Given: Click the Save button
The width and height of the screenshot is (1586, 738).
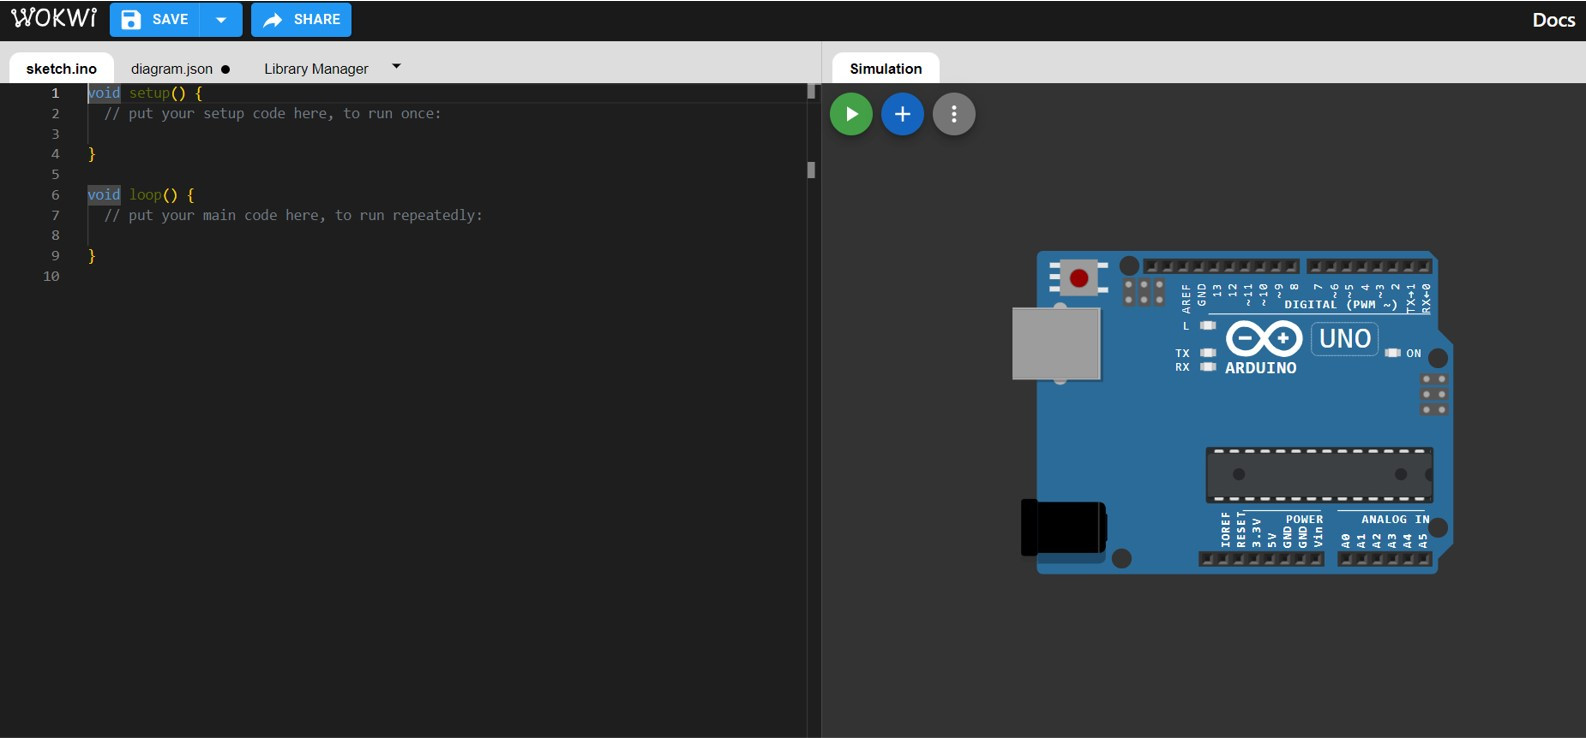Looking at the screenshot, I should coord(155,20).
